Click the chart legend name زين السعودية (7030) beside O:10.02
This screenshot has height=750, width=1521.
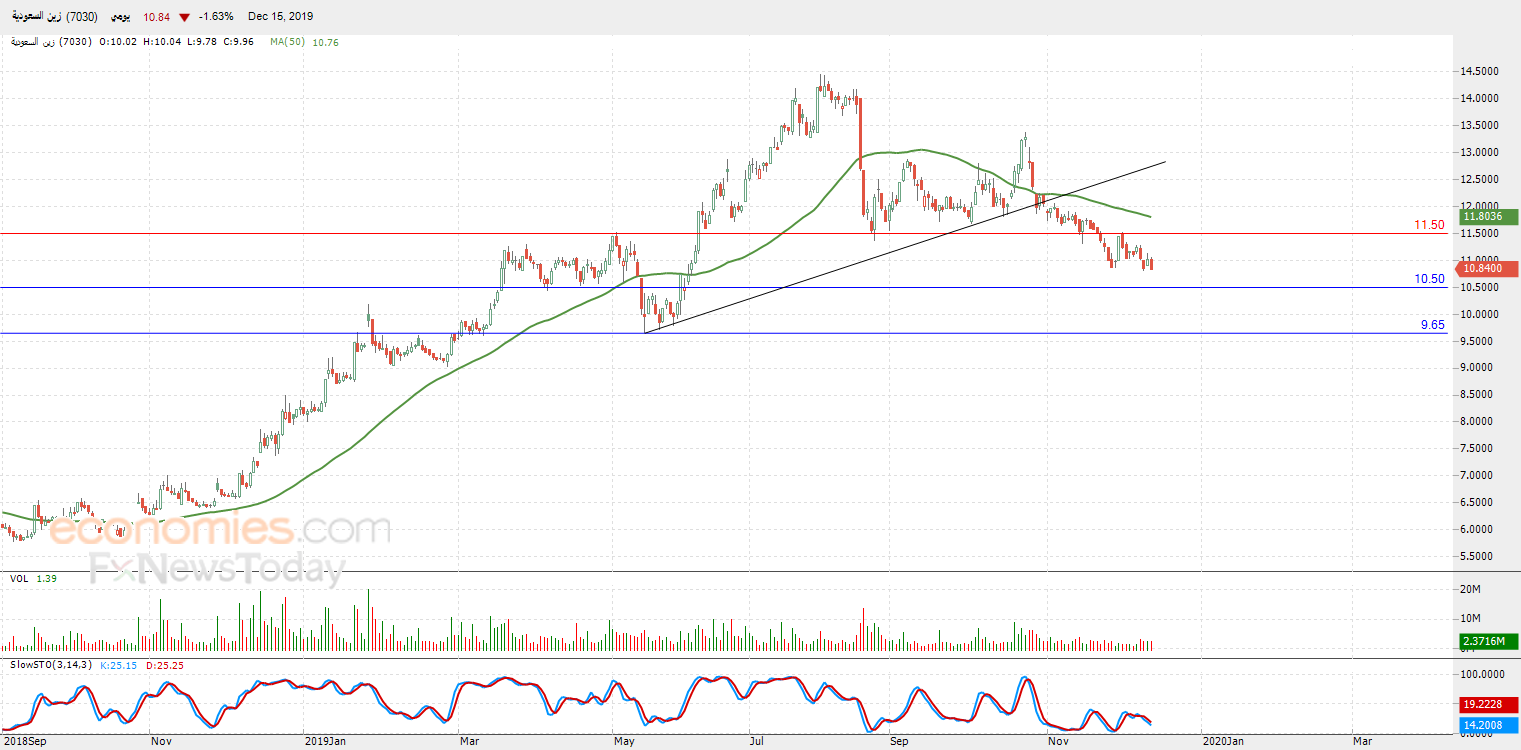tap(52, 43)
